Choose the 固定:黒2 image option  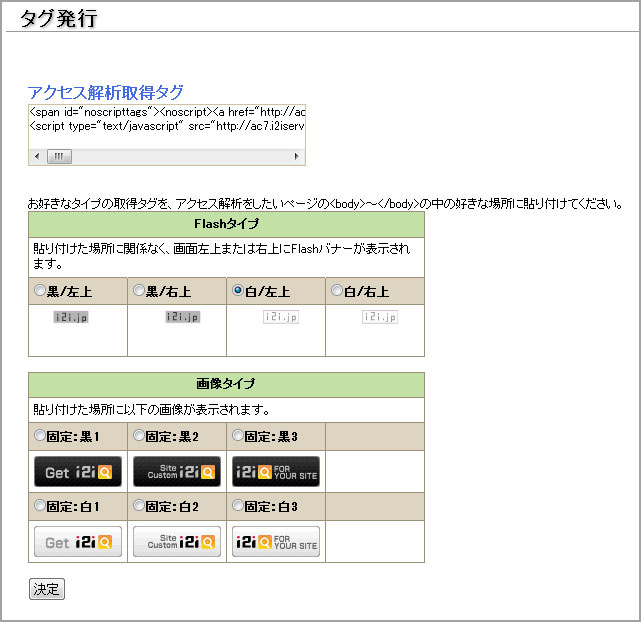point(139,436)
